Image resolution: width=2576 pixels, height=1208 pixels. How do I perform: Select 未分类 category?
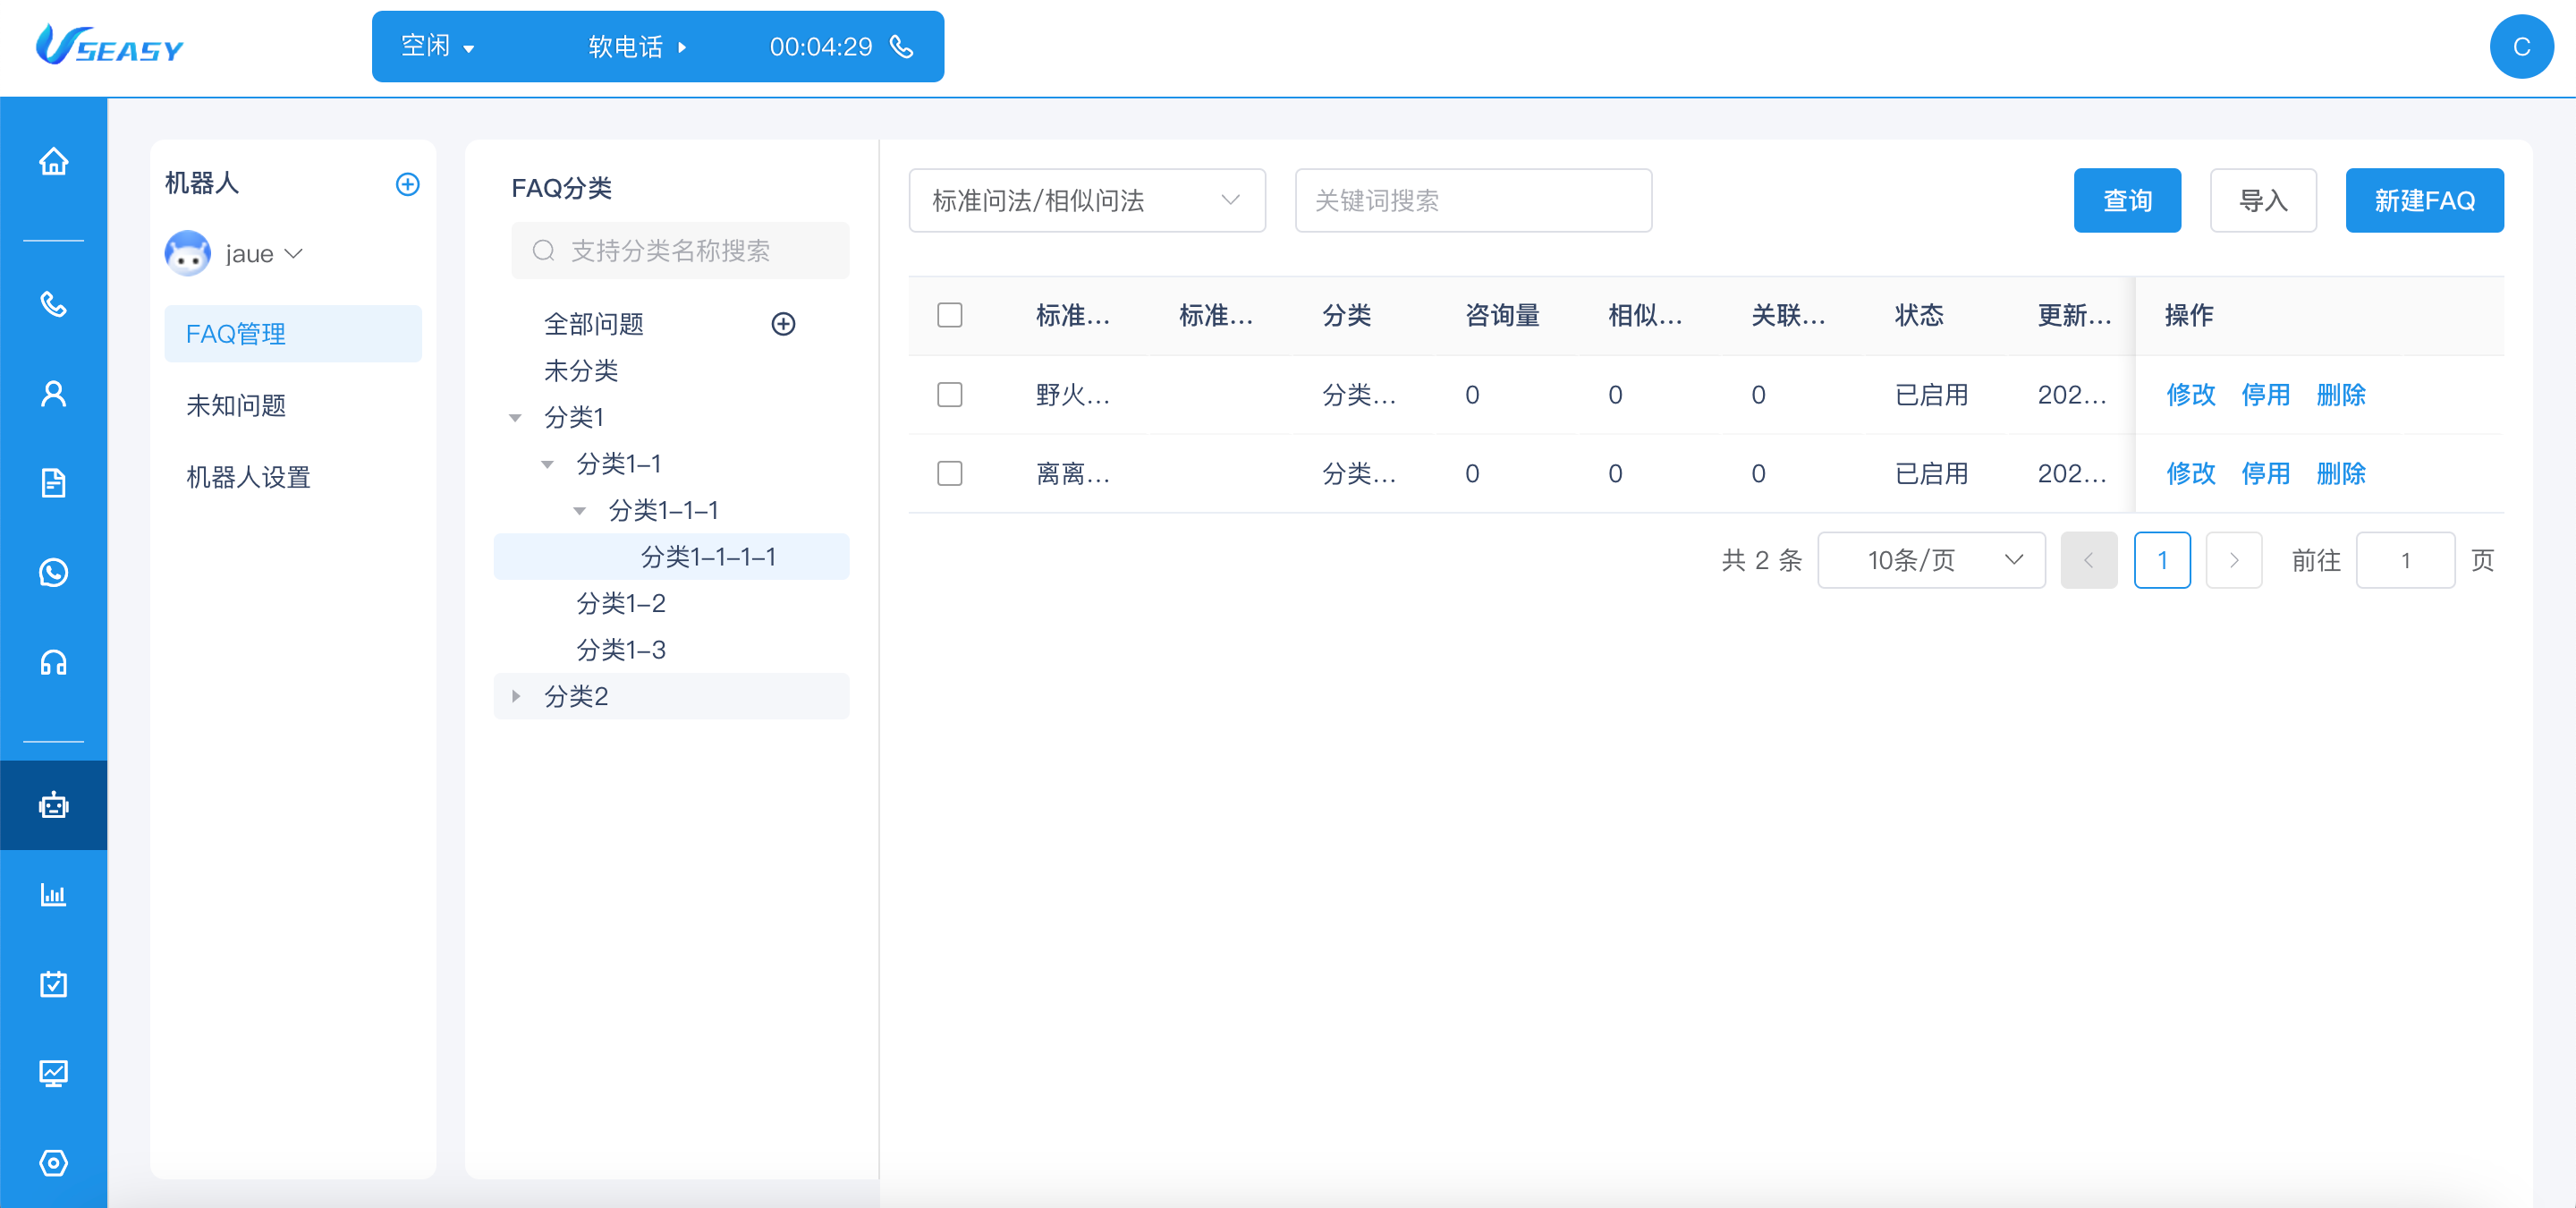(581, 371)
